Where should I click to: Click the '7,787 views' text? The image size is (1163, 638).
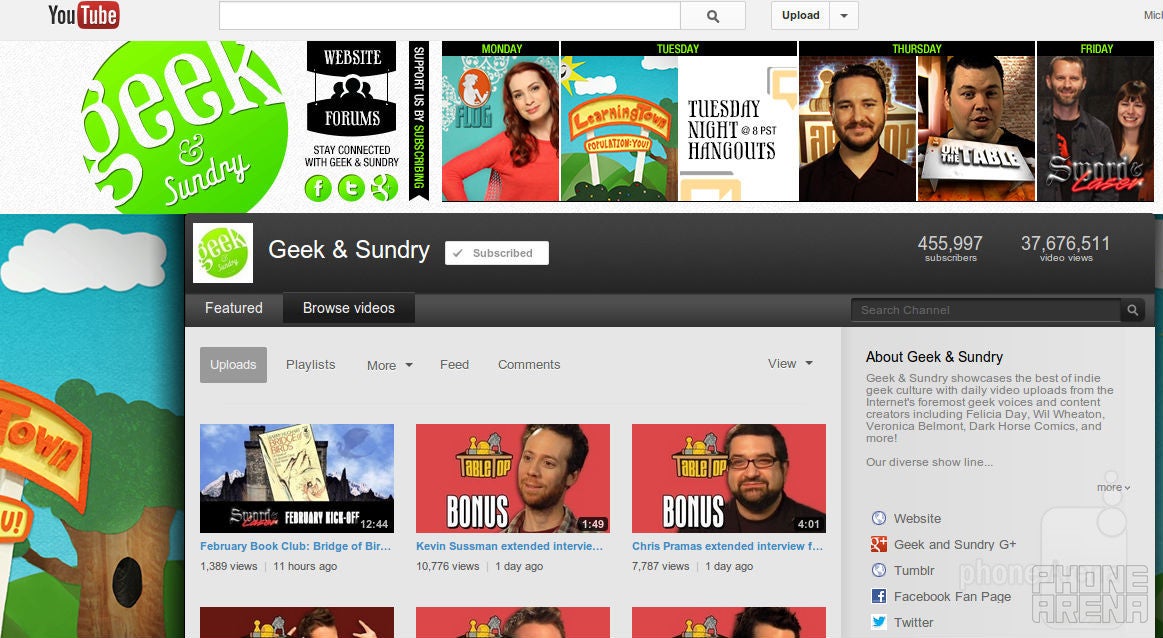point(660,566)
